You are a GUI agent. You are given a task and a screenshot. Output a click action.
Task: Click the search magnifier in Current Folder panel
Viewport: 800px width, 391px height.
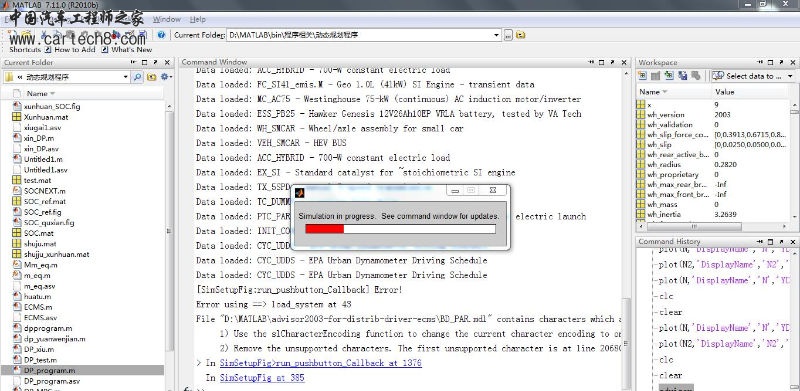pos(138,77)
